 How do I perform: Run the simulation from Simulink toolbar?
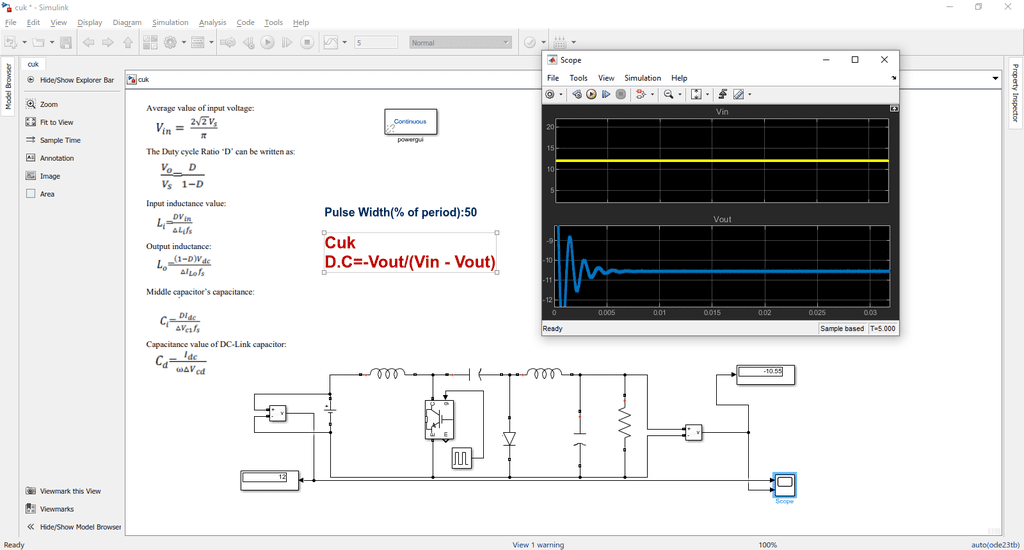(x=268, y=42)
